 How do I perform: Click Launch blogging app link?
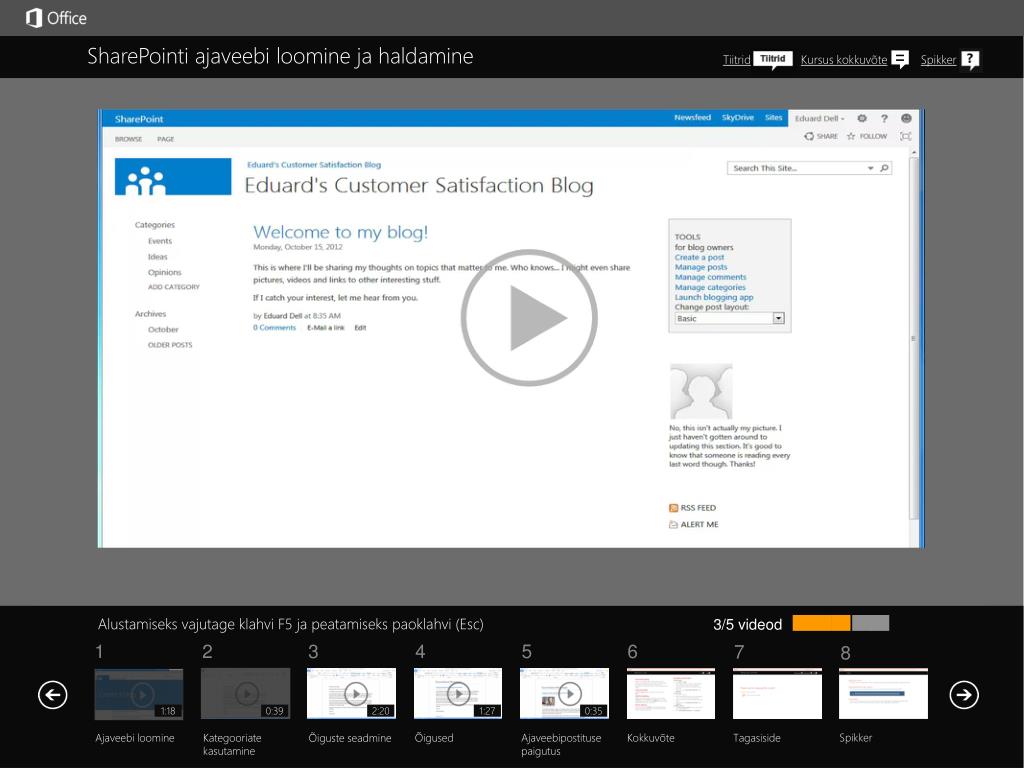[x=714, y=297]
